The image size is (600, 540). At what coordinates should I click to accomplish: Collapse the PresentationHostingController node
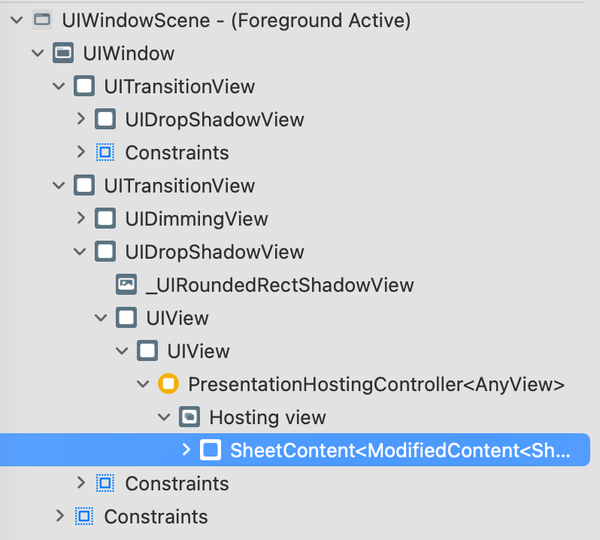click(143, 384)
